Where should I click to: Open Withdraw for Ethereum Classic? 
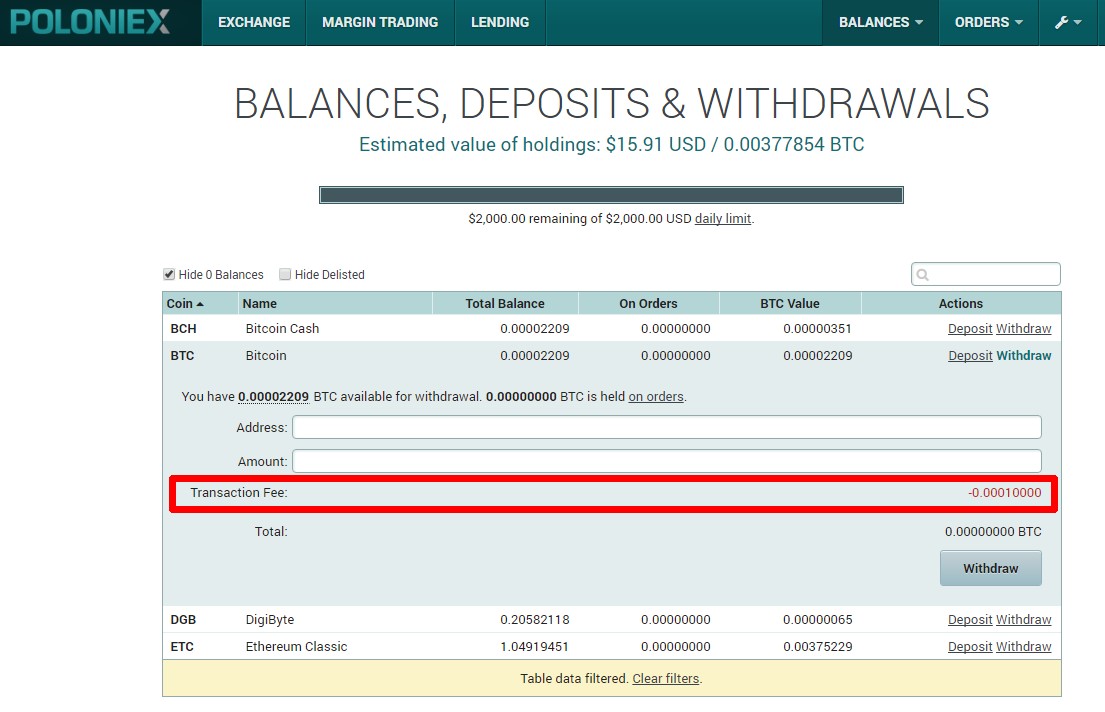[x=1023, y=647]
